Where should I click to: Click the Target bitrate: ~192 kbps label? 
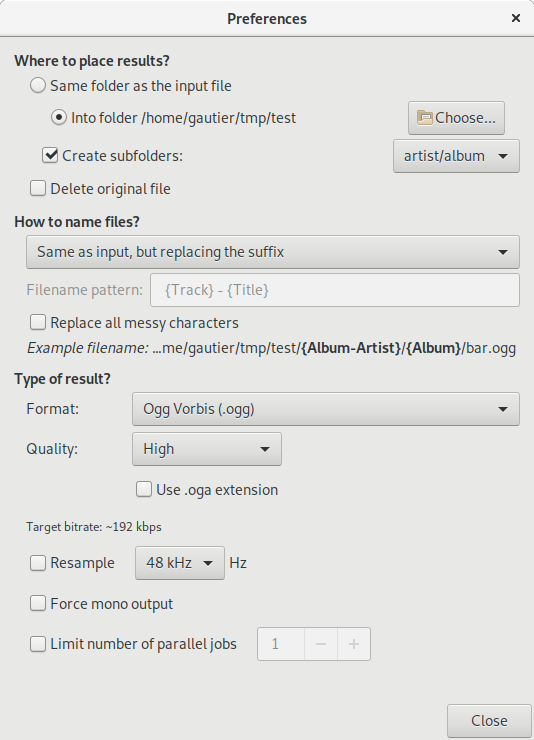coord(94,527)
